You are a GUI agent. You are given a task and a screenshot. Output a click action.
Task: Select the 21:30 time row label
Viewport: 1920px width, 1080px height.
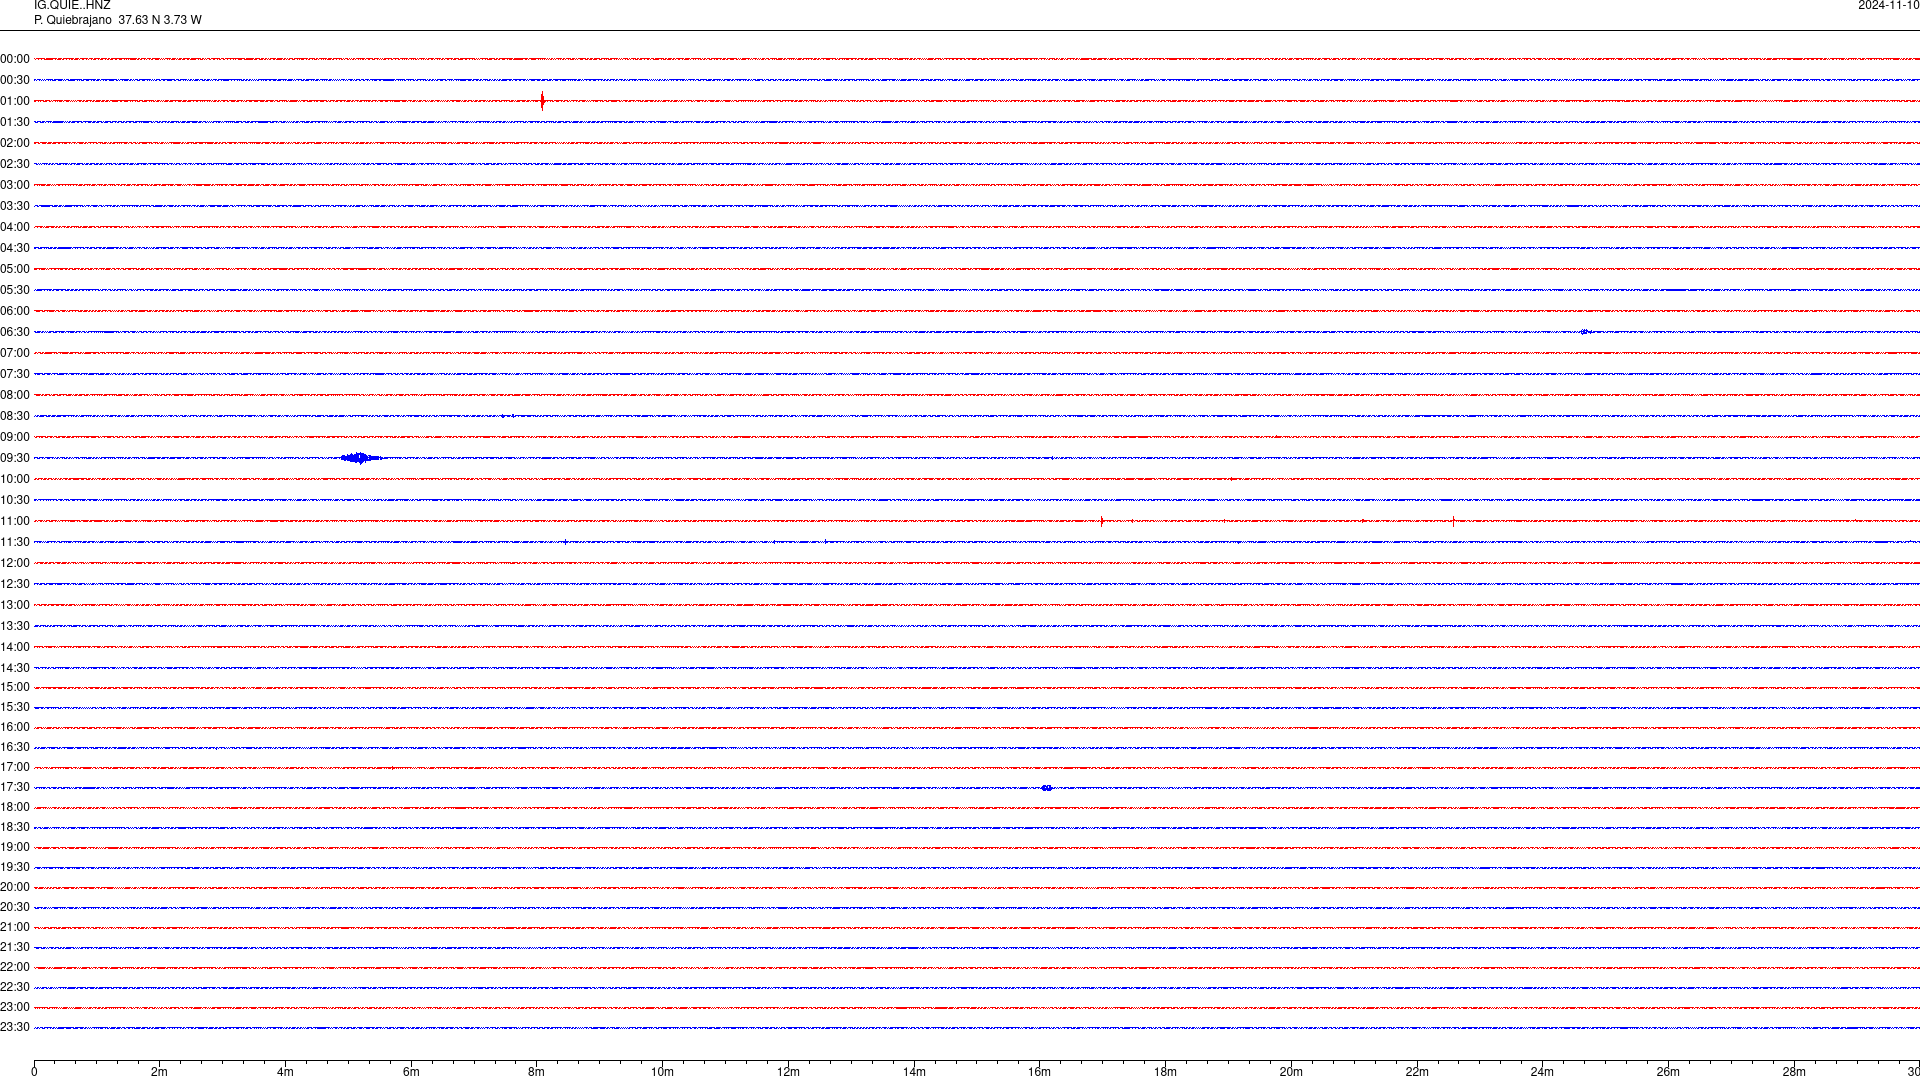pyautogui.click(x=15, y=947)
